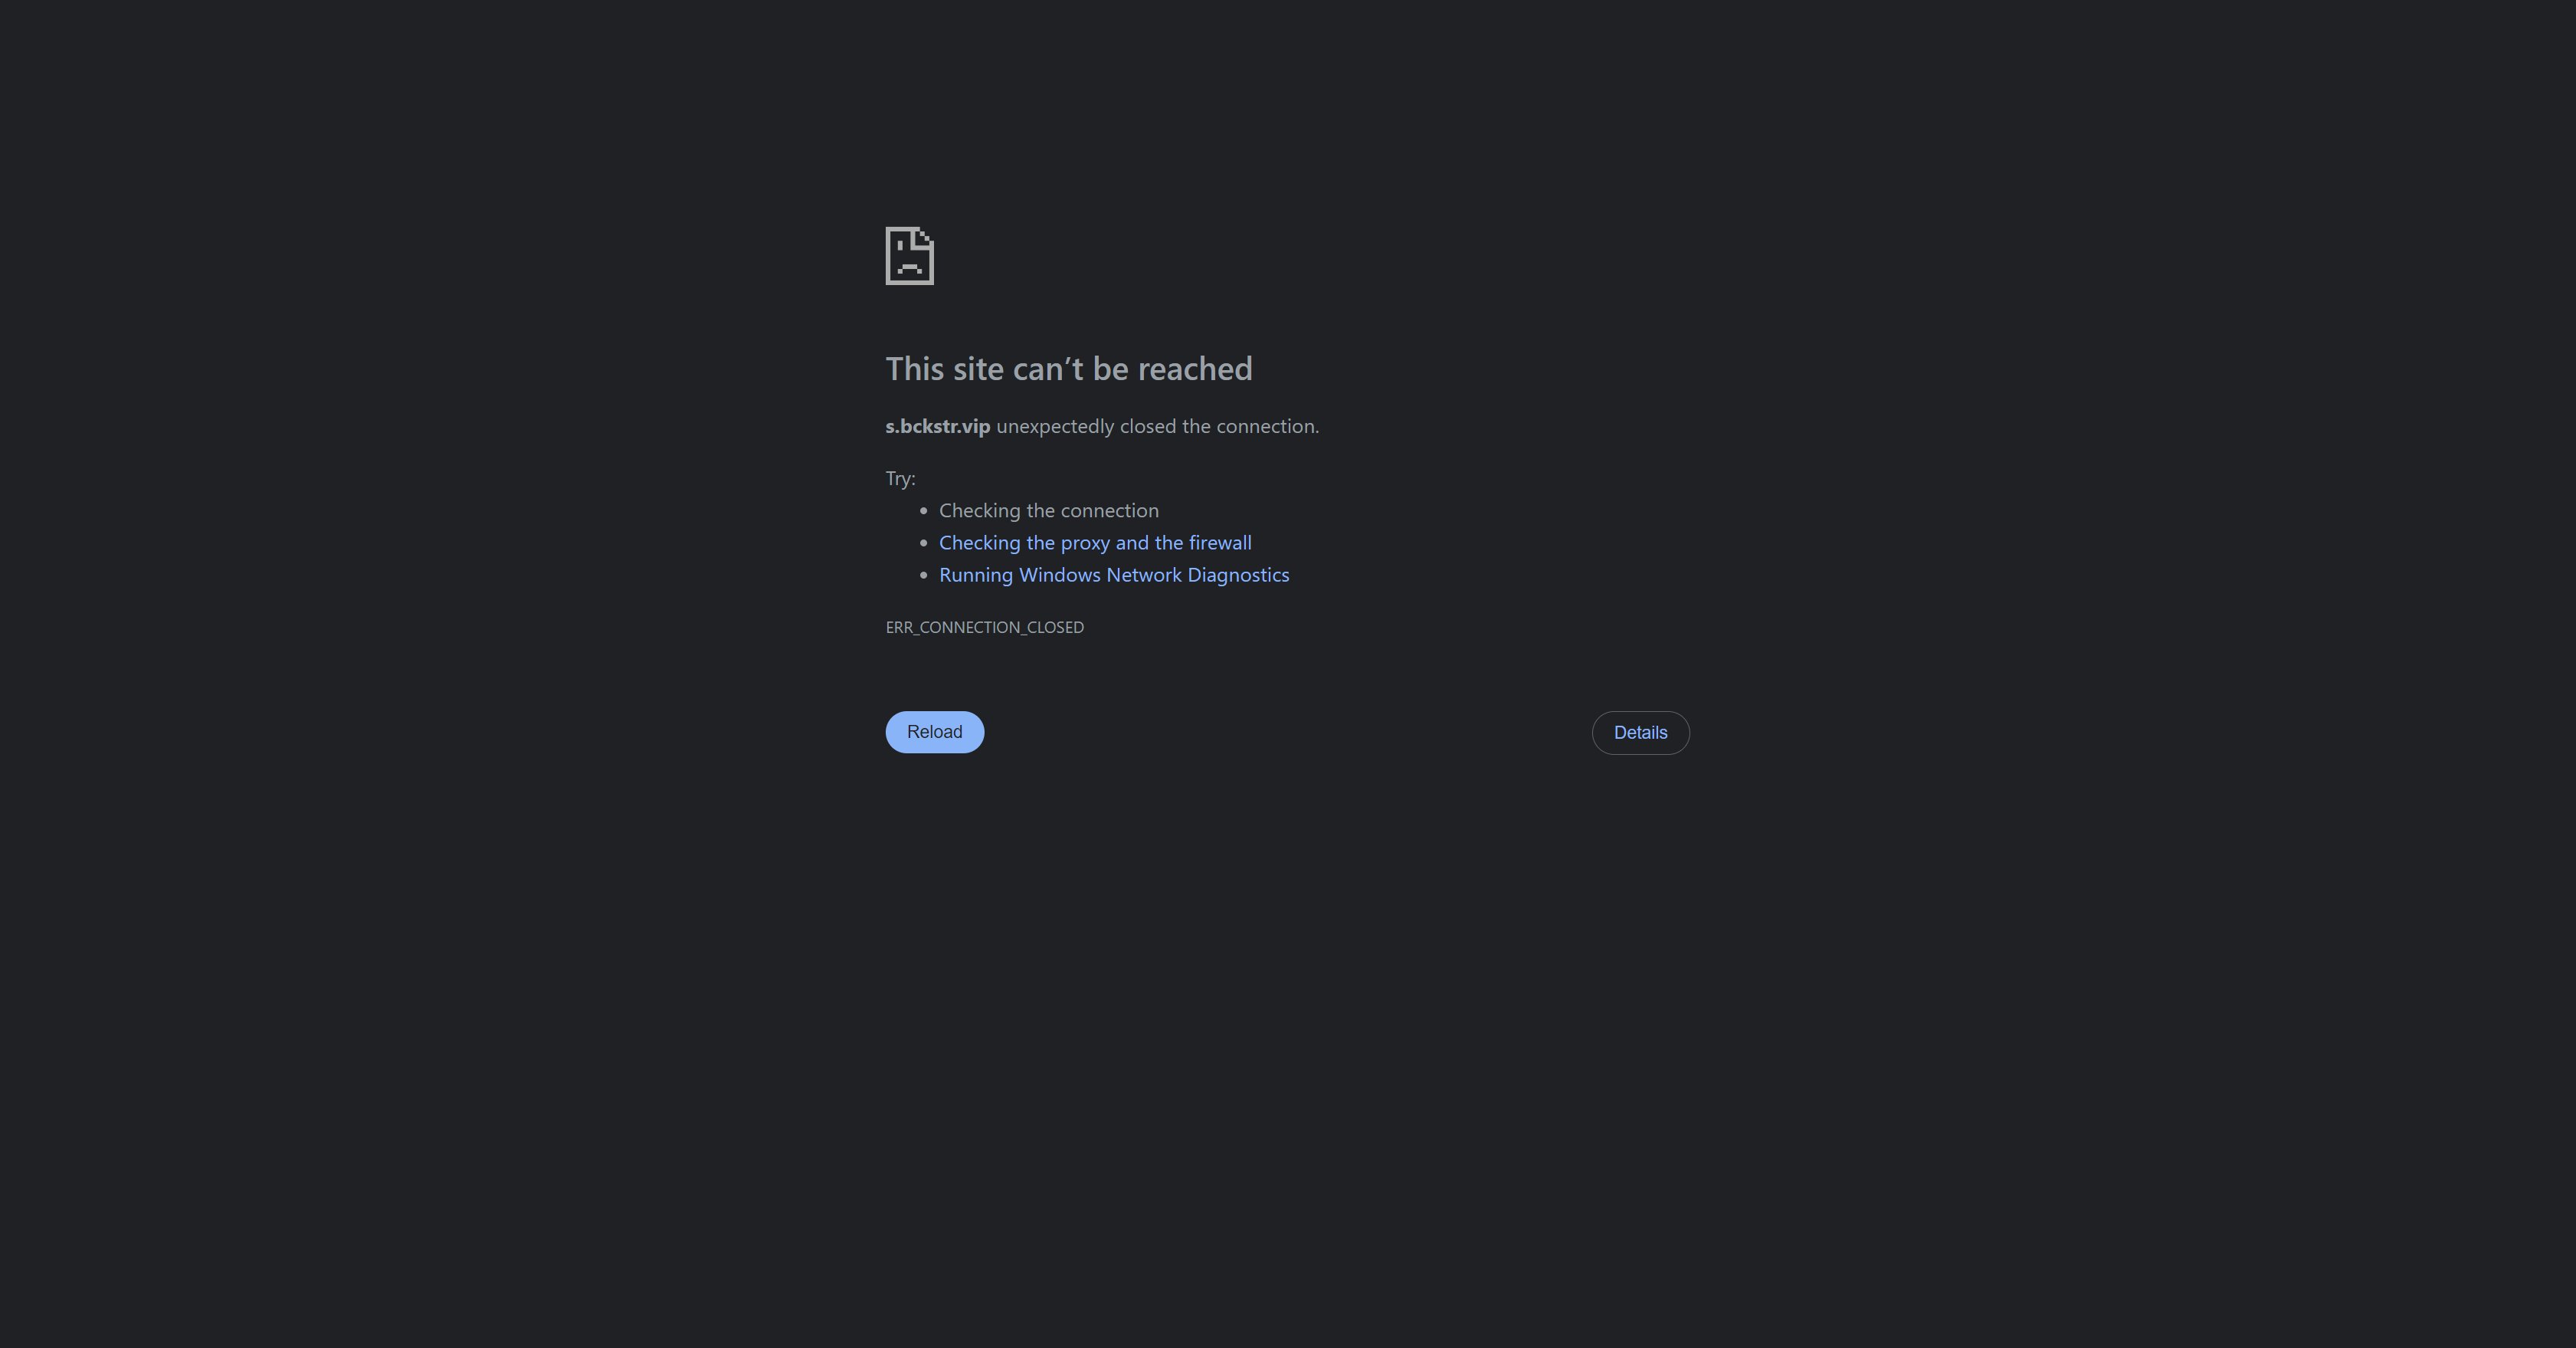Click the bold s.bckstr.vip domain name
This screenshot has height=1348, width=2576.
tap(937, 426)
